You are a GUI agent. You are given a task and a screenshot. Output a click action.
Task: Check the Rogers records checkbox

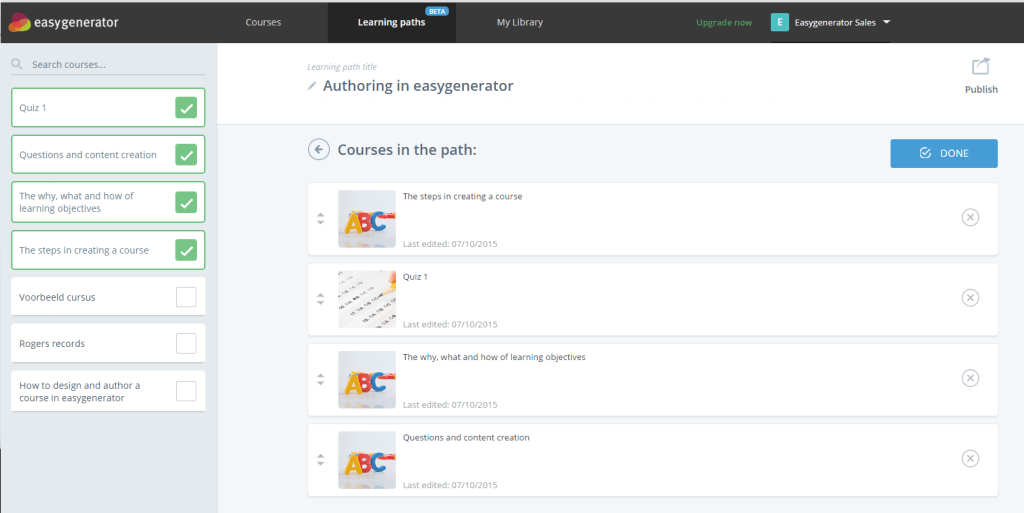186,343
